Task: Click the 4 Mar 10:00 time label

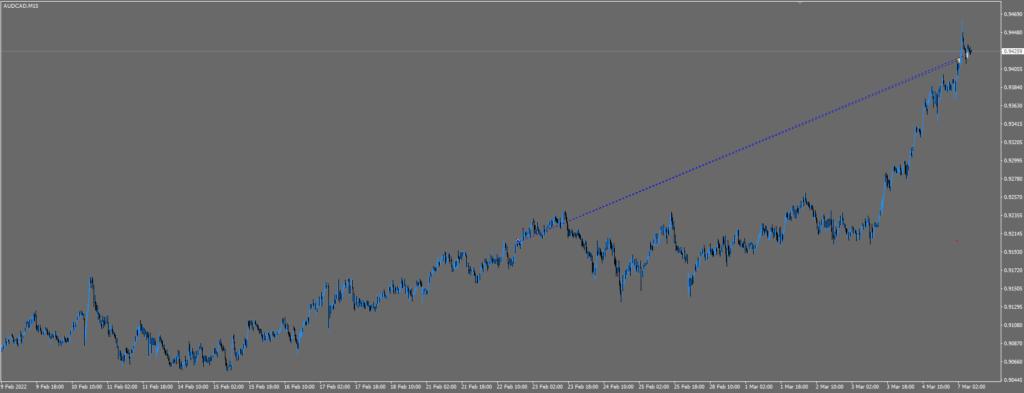Action: pyautogui.click(x=936, y=386)
